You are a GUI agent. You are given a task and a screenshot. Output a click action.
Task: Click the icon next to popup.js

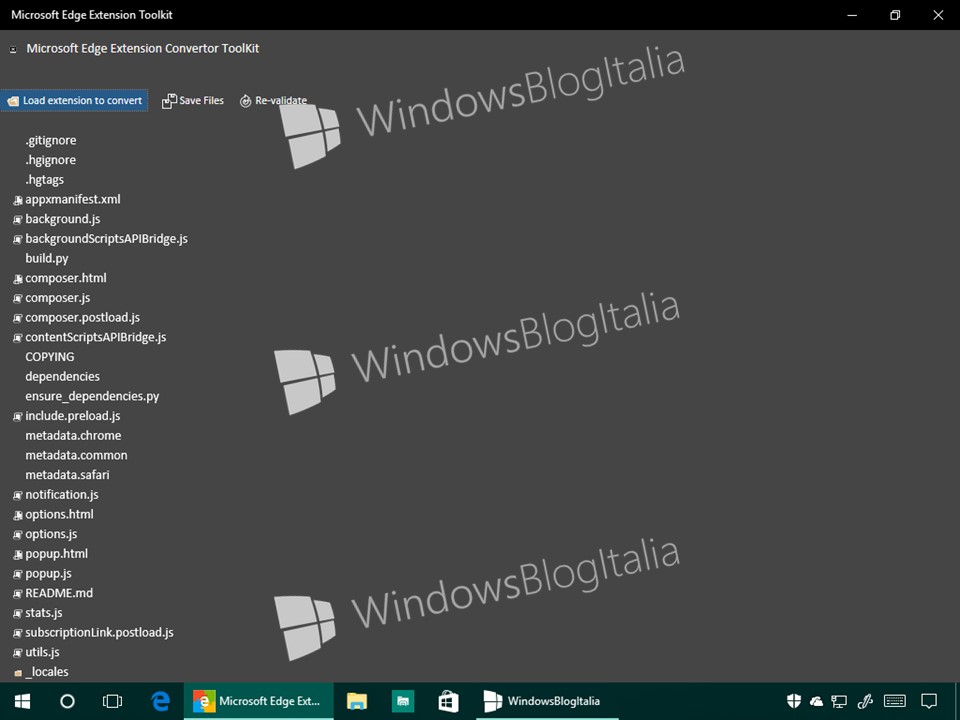[x=18, y=574]
